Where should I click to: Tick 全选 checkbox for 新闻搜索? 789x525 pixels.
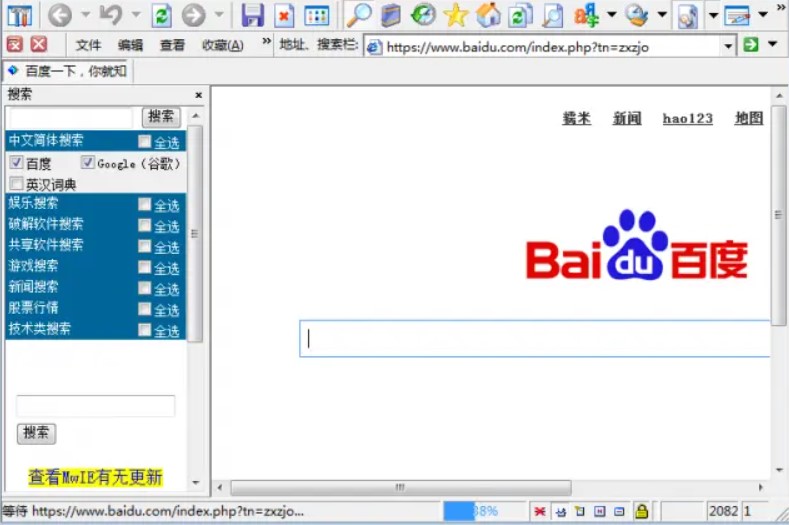145,287
